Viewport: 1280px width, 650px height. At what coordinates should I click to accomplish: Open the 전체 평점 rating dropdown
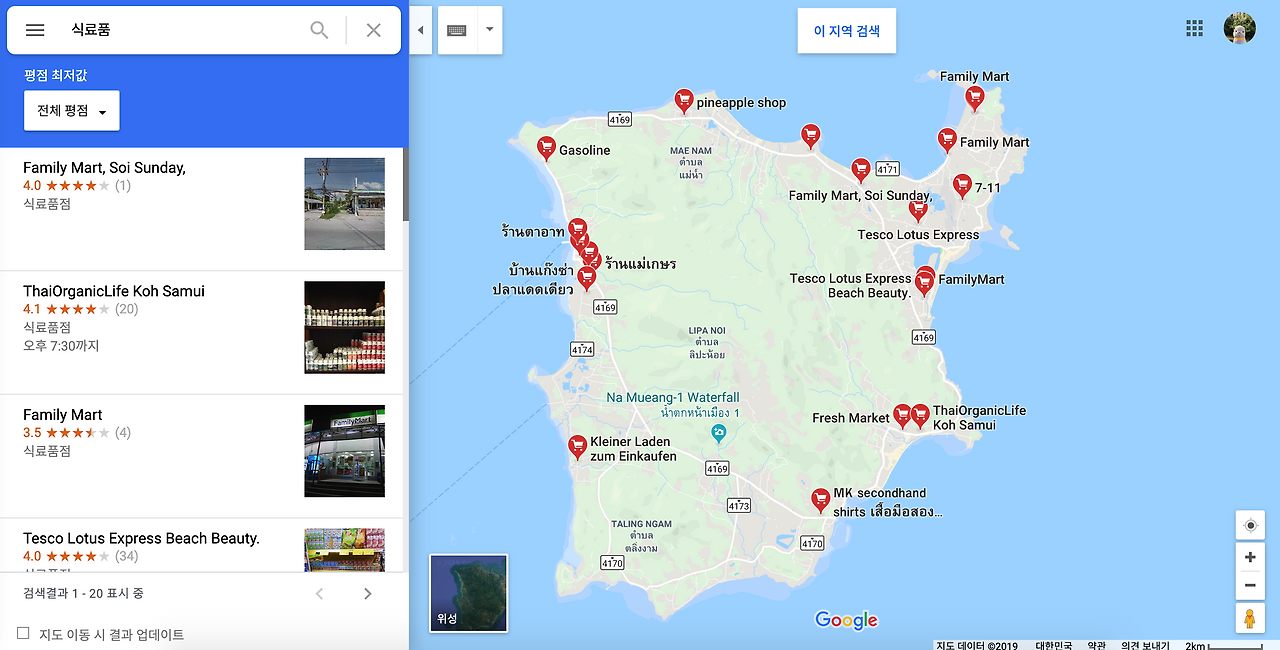[x=72, y=111]
